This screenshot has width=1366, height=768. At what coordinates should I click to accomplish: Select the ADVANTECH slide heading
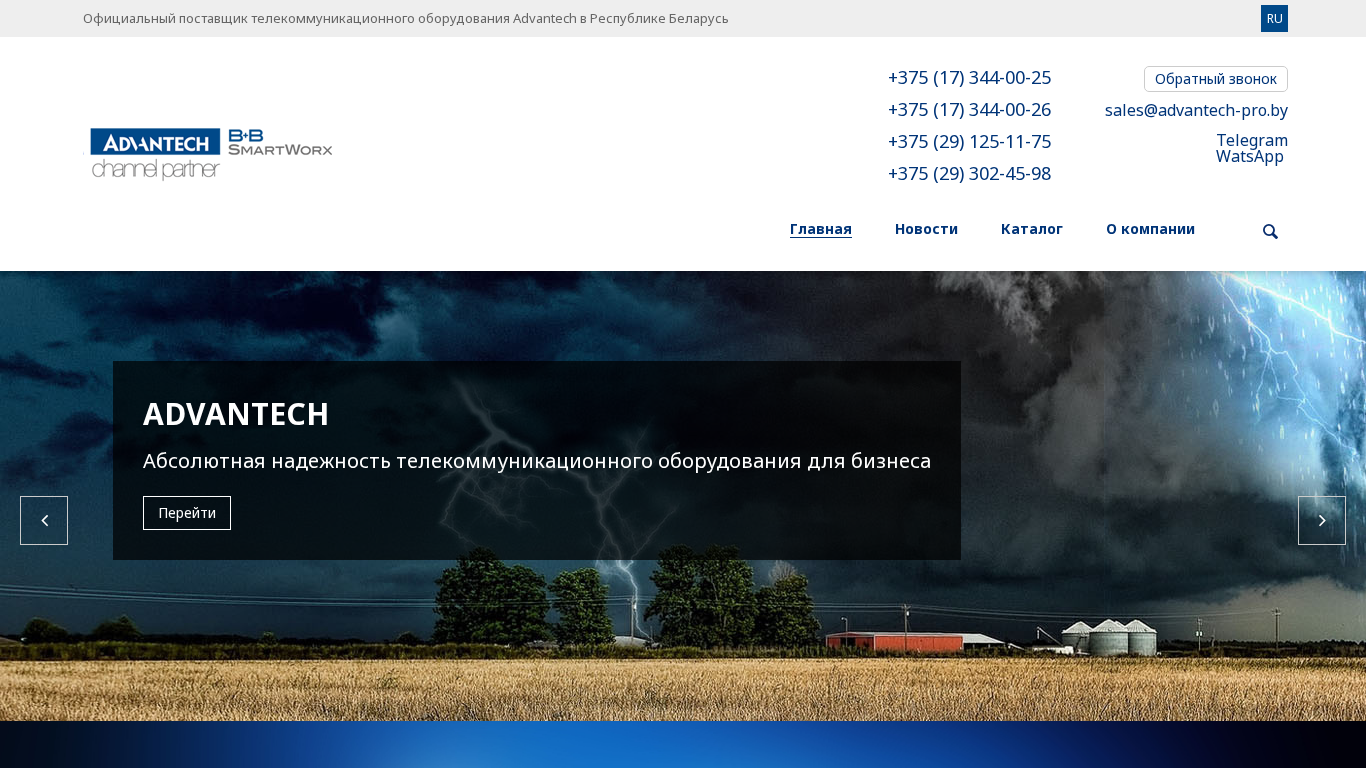pos(236,414)
